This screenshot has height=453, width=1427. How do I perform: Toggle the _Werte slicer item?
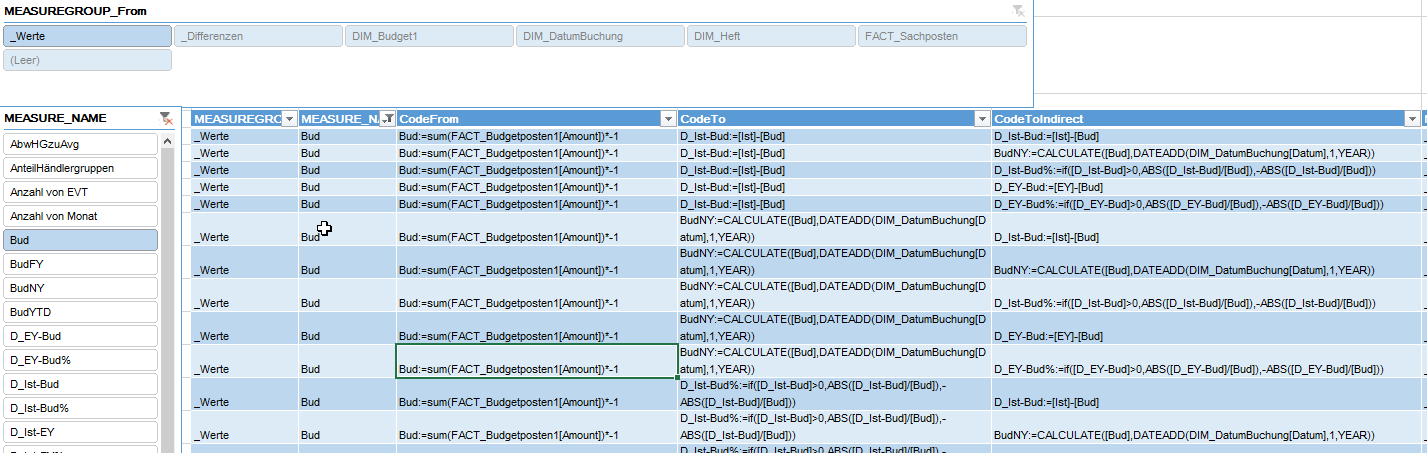(88, 36)
